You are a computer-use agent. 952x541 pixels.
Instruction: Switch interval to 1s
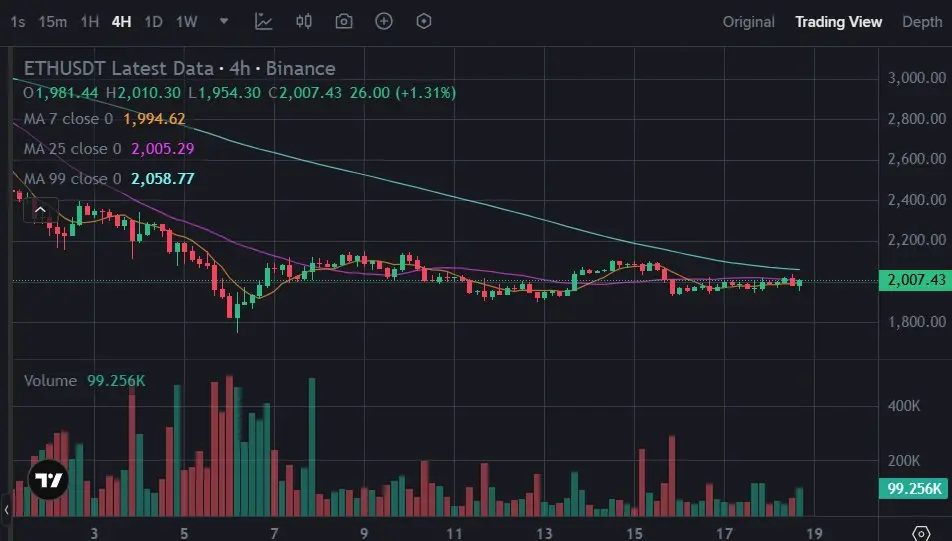tap(18, 22)
